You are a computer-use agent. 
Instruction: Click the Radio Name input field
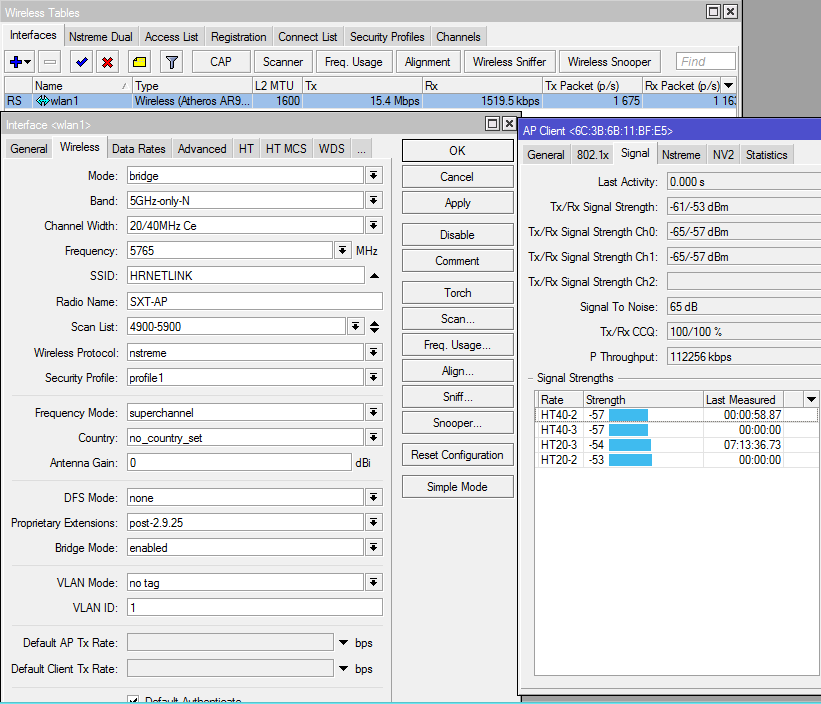pos(254,301)
